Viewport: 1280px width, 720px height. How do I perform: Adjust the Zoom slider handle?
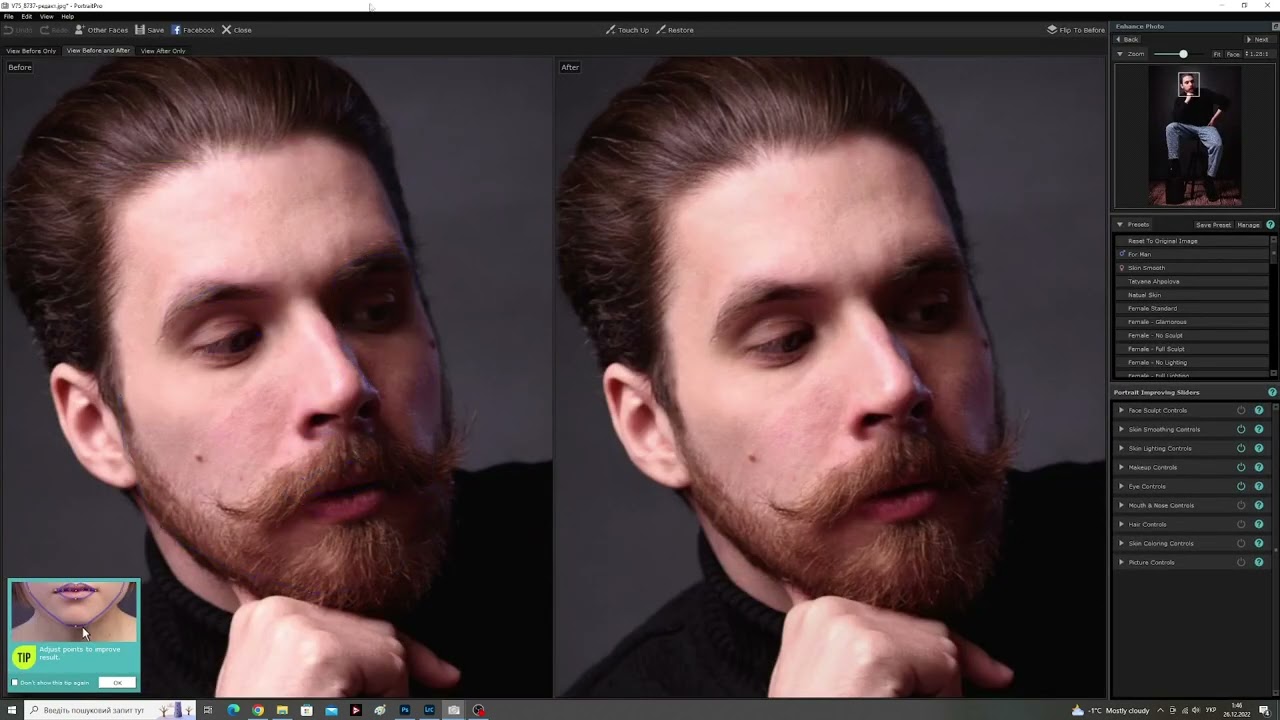tap(1183, 54)
